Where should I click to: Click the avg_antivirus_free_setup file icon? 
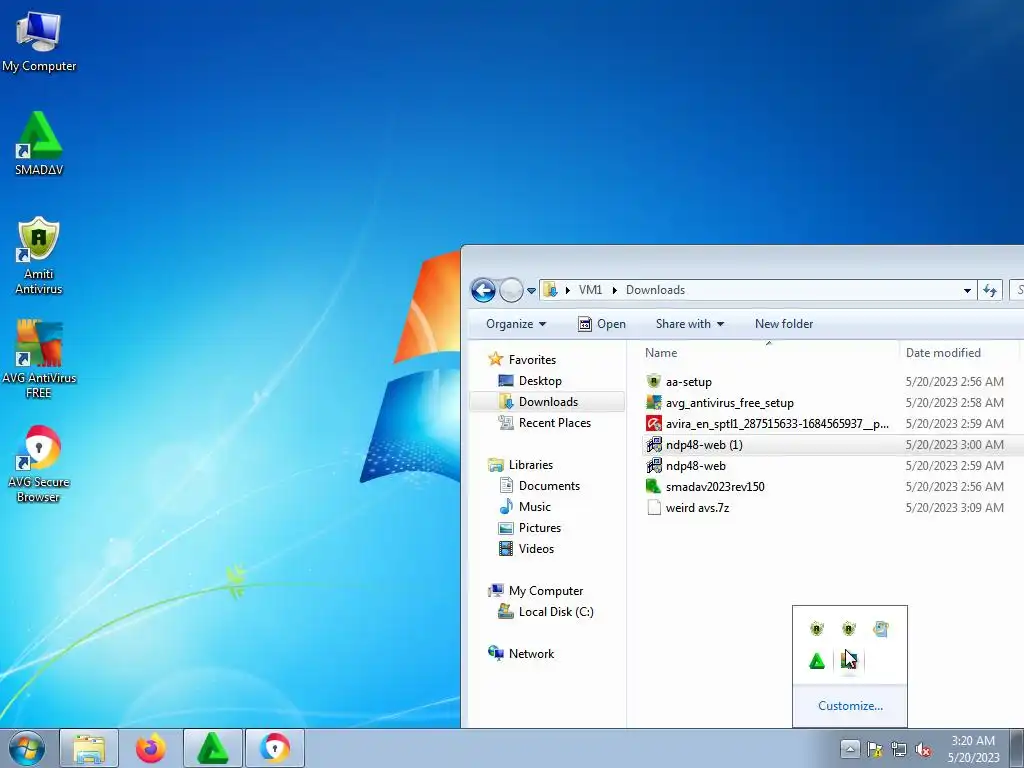654,402
